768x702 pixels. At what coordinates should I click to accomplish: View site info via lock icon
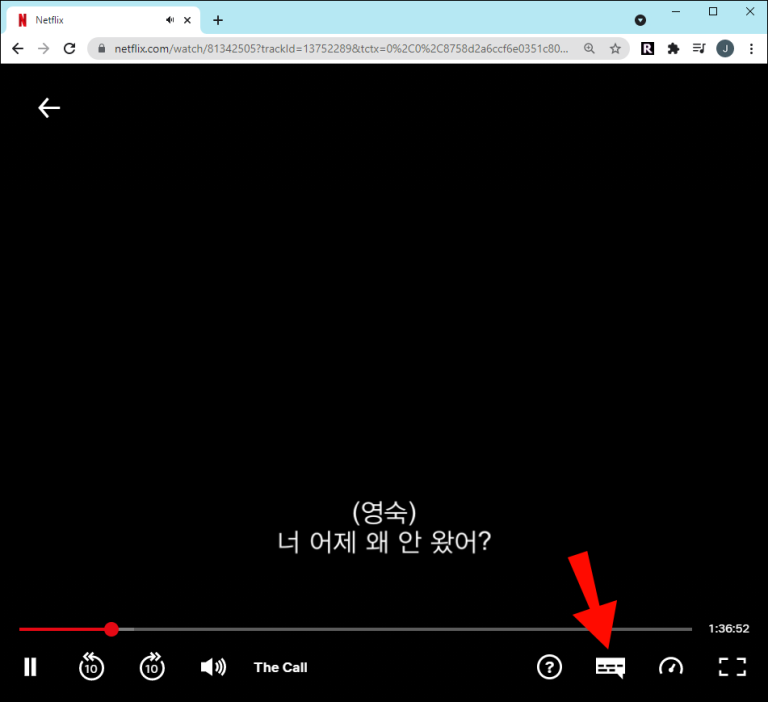point(101,48)
